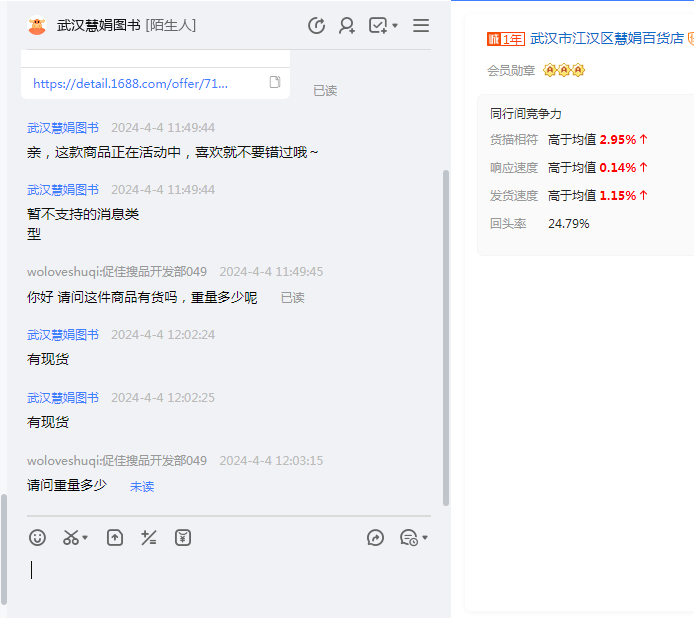The height and width of the screenshot is (618, 694).
Task: Click the 未读 unread status label
Action: [142, 487]
